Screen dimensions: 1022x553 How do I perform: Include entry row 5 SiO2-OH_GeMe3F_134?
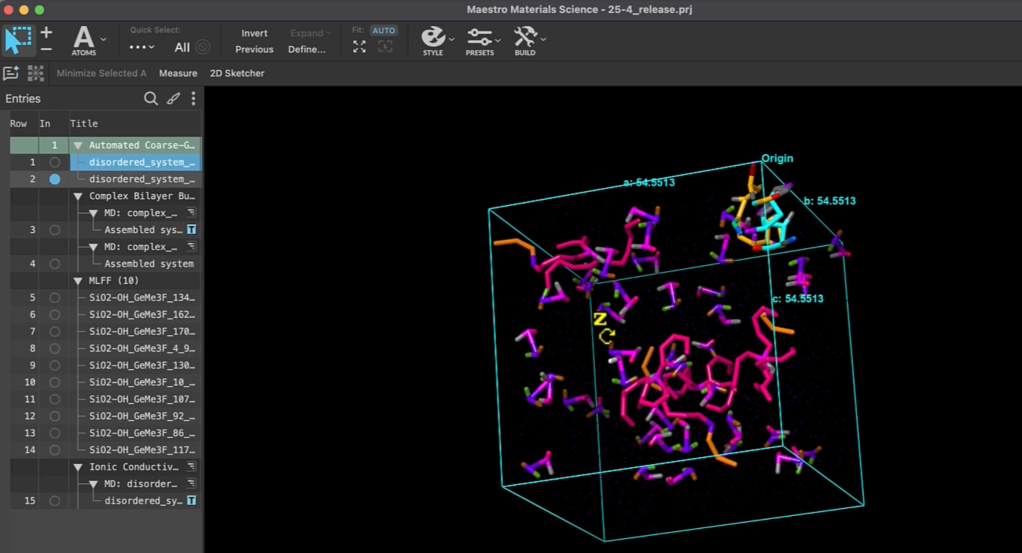click(55, 298)
